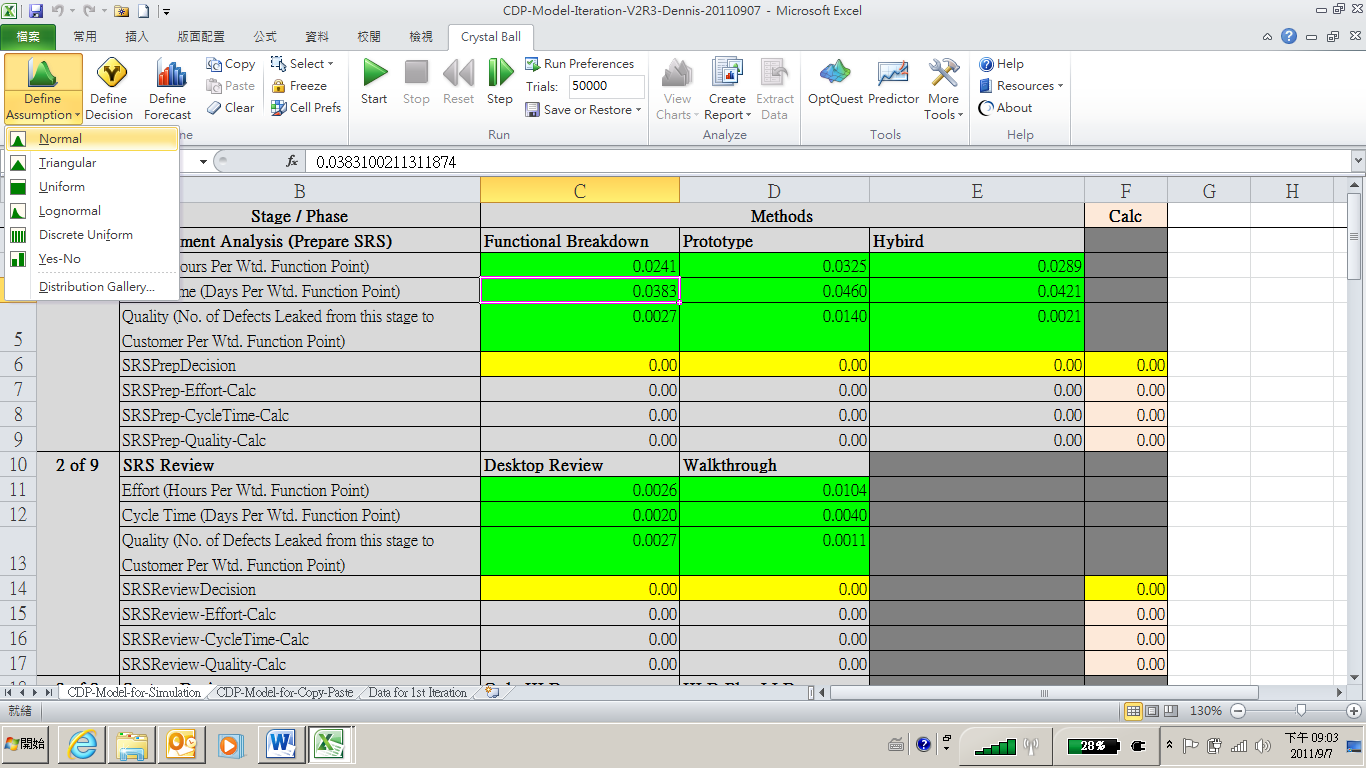Expand the formula bar

(1357, 161)
